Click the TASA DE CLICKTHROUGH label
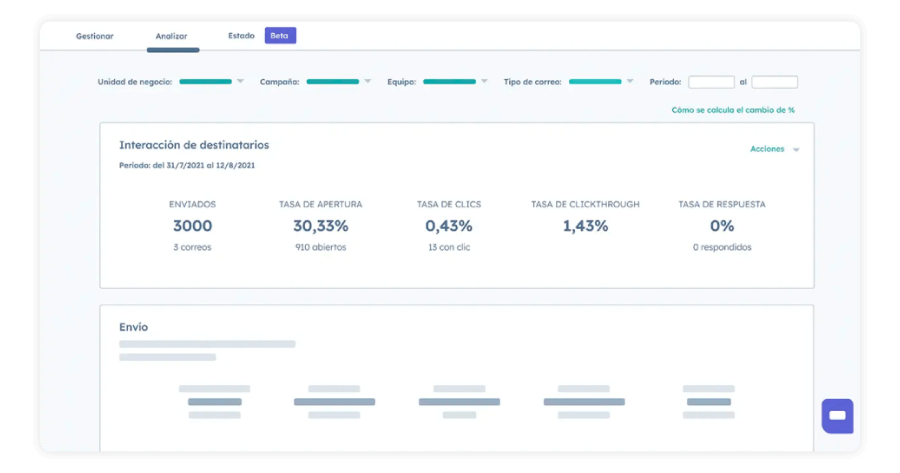Screen dimensions: 900x473 coord(585,204)
